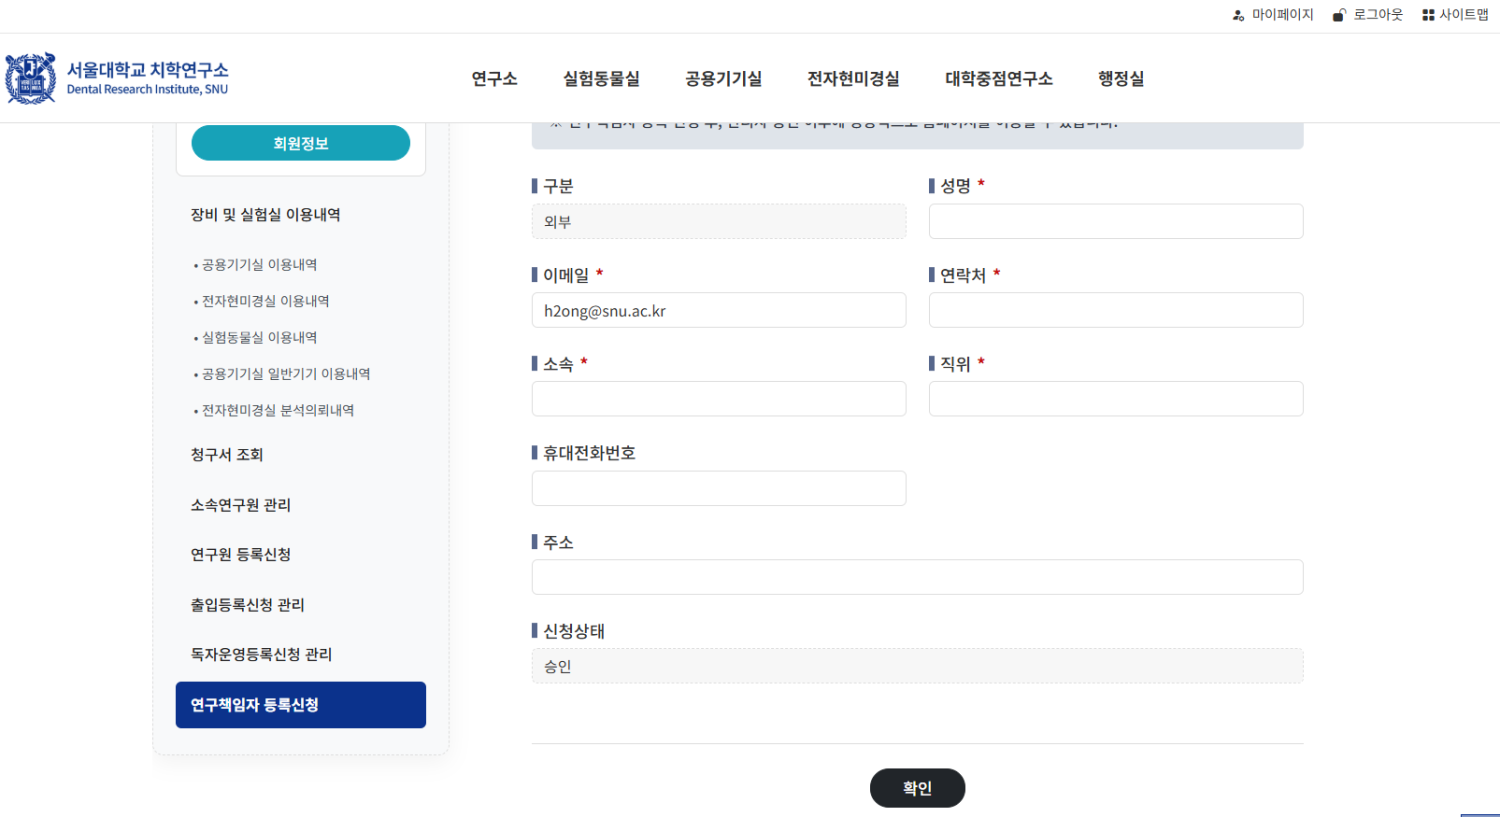Open the 연구소 main menu

494,79
